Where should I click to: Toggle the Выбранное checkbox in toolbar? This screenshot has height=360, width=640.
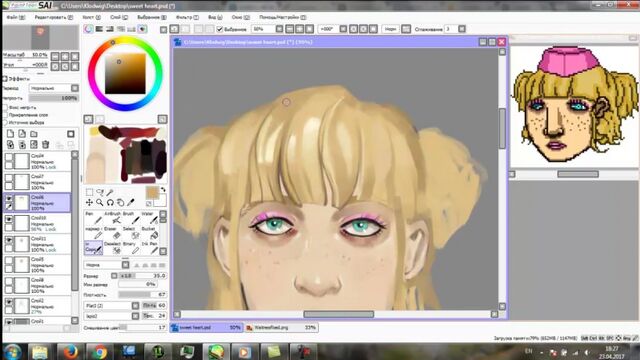tap(220, 29)
